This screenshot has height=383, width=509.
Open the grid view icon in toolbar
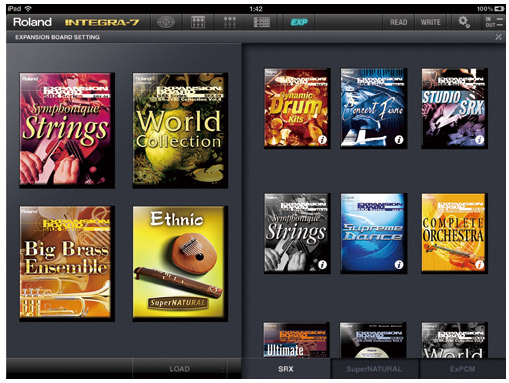coord(198,22)
